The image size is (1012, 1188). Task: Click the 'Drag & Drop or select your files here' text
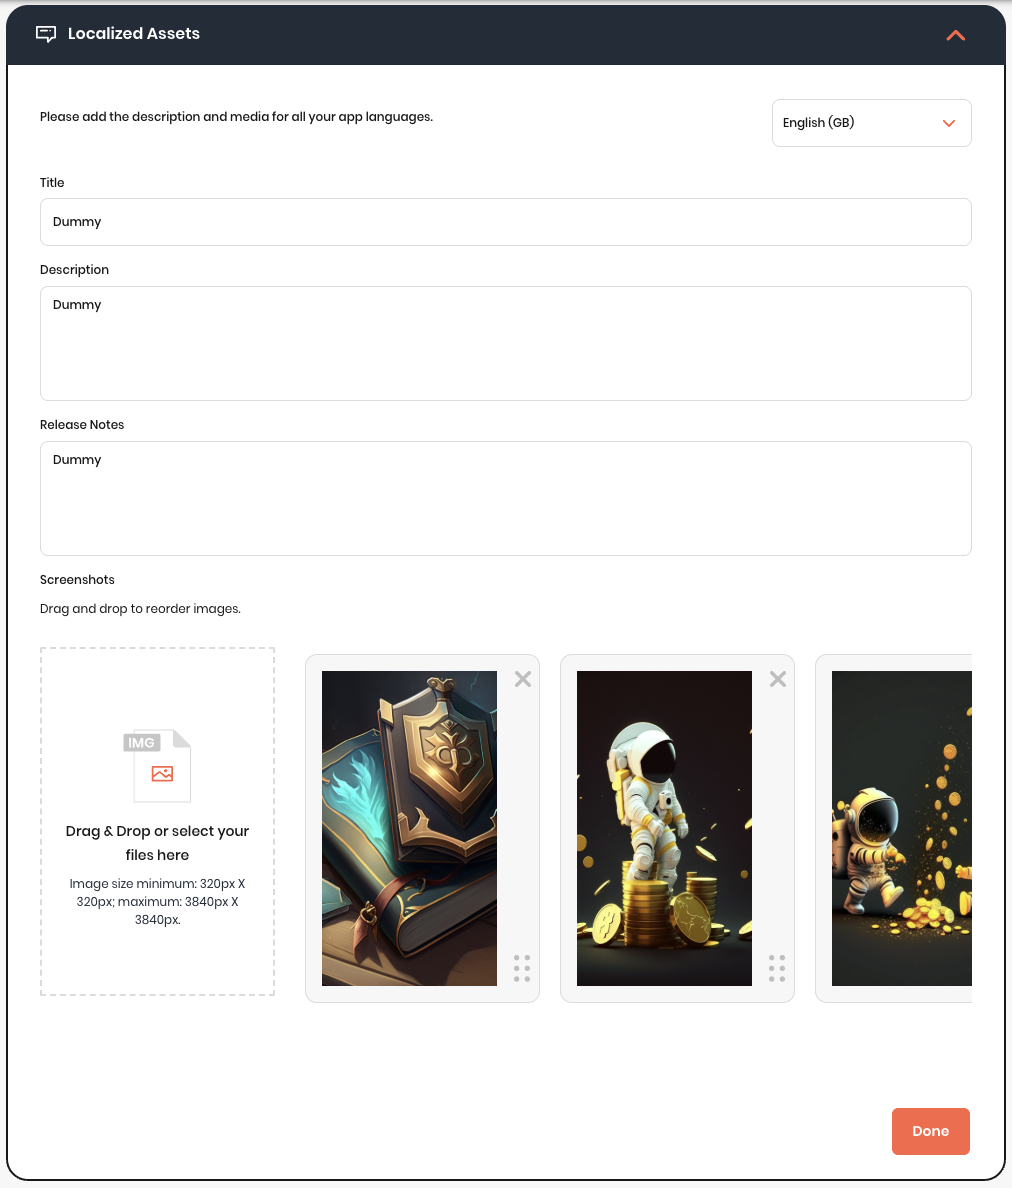coord(158,843)
